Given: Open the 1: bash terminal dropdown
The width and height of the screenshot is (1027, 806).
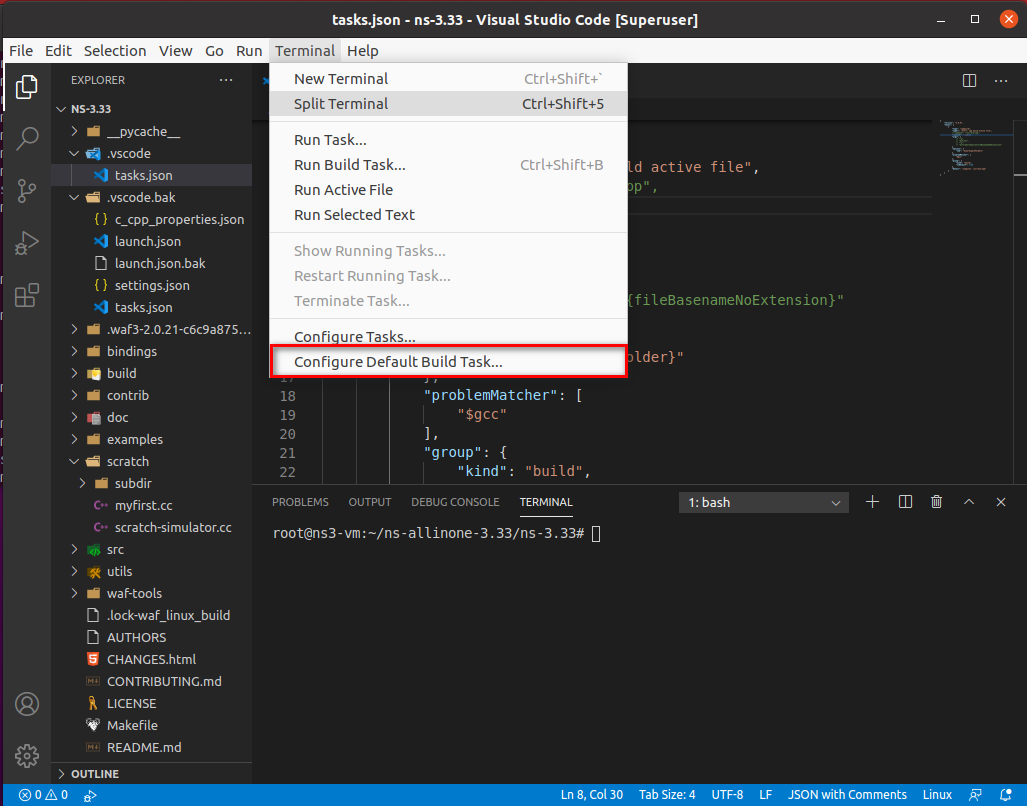Looking at the screenshot, I should [764, 503].
